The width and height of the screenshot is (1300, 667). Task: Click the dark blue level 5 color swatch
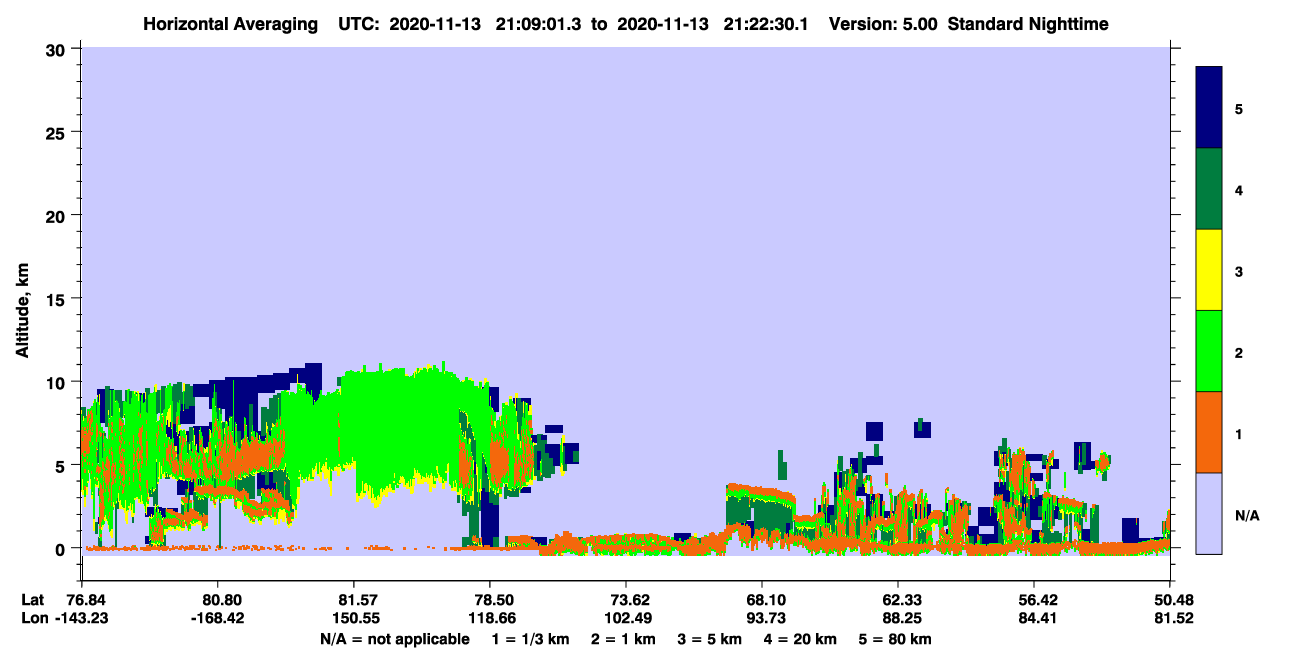click(1209, 108)
